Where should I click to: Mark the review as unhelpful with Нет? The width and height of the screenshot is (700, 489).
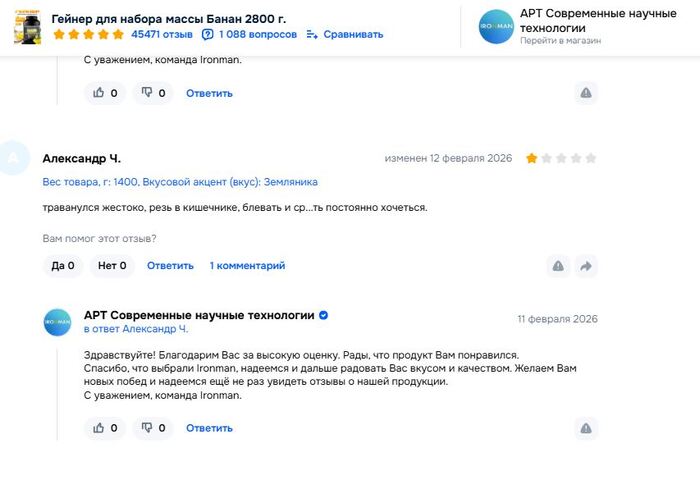tap(111, 266)
